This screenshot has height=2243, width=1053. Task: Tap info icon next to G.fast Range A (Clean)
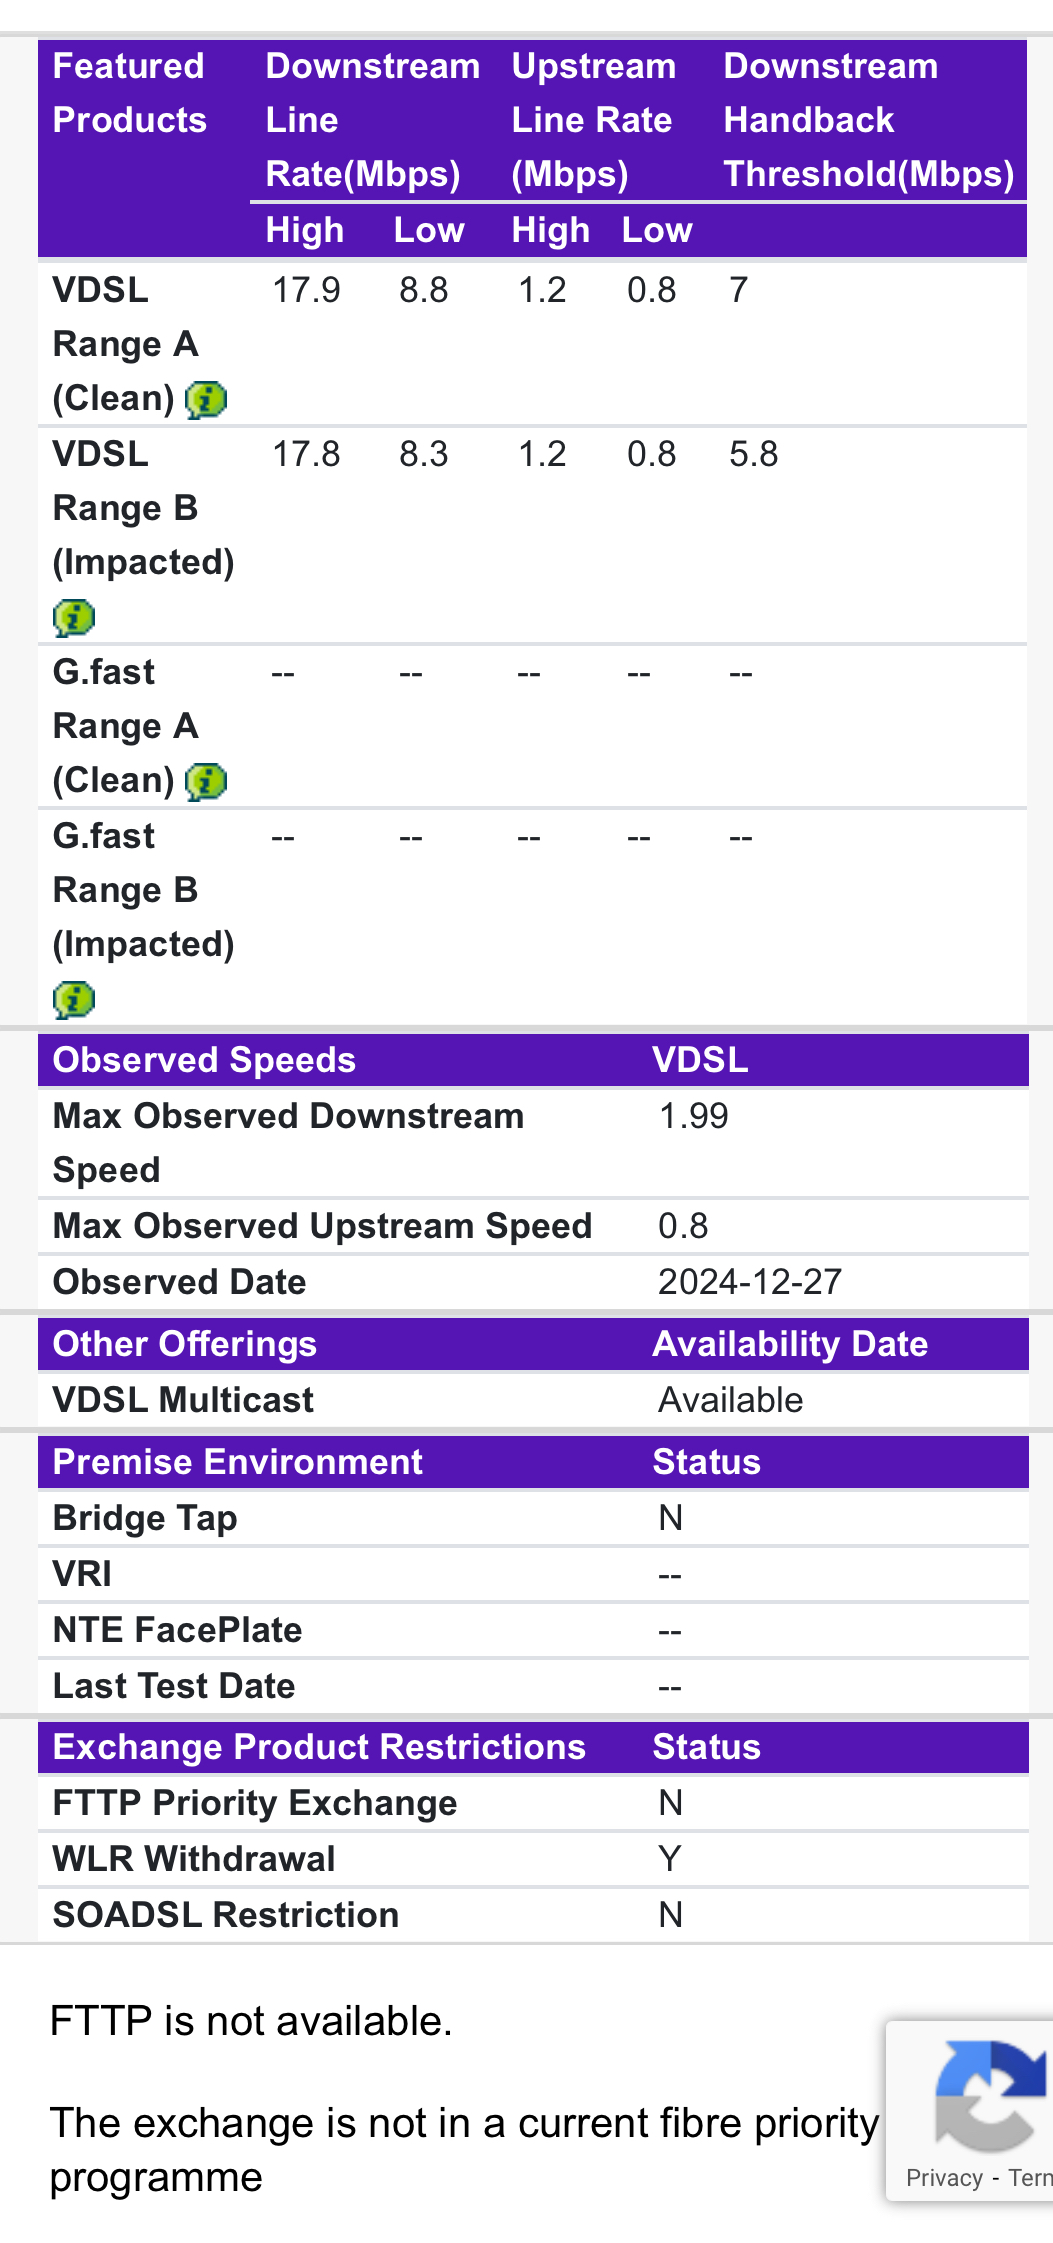click(206, 781)
